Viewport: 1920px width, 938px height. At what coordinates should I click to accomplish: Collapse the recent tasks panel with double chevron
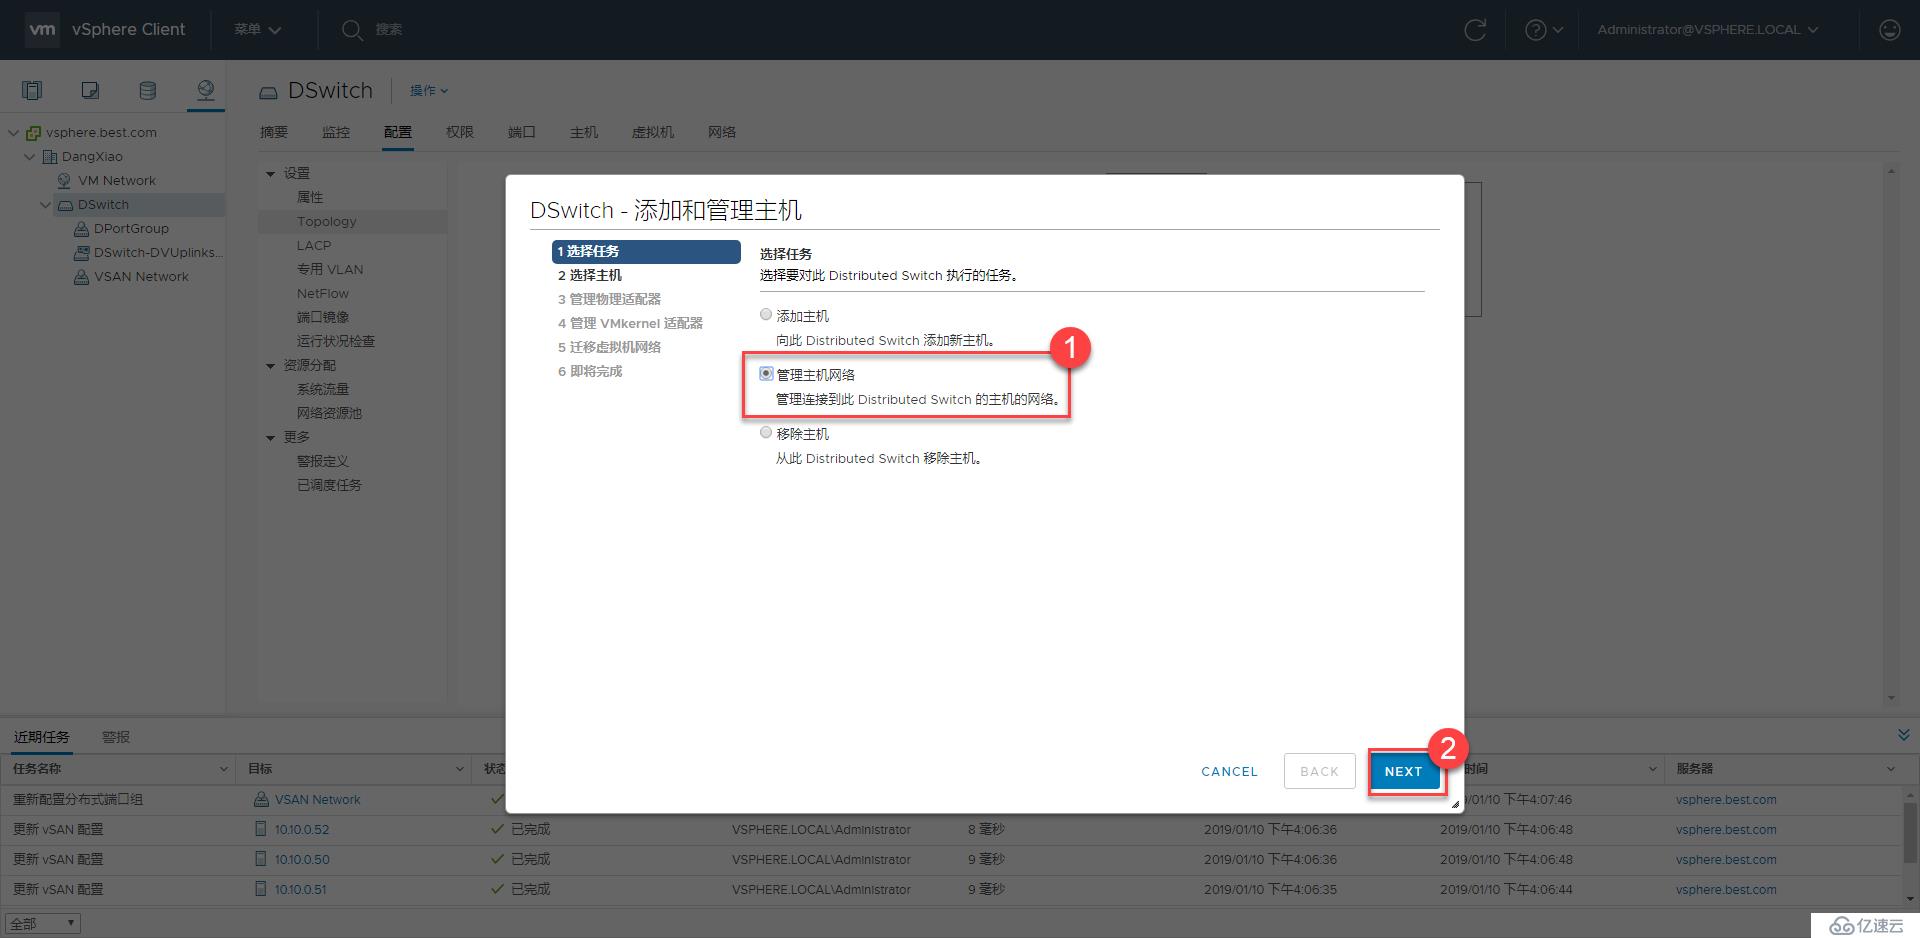pyautogui.click(x=1903, y=735)
